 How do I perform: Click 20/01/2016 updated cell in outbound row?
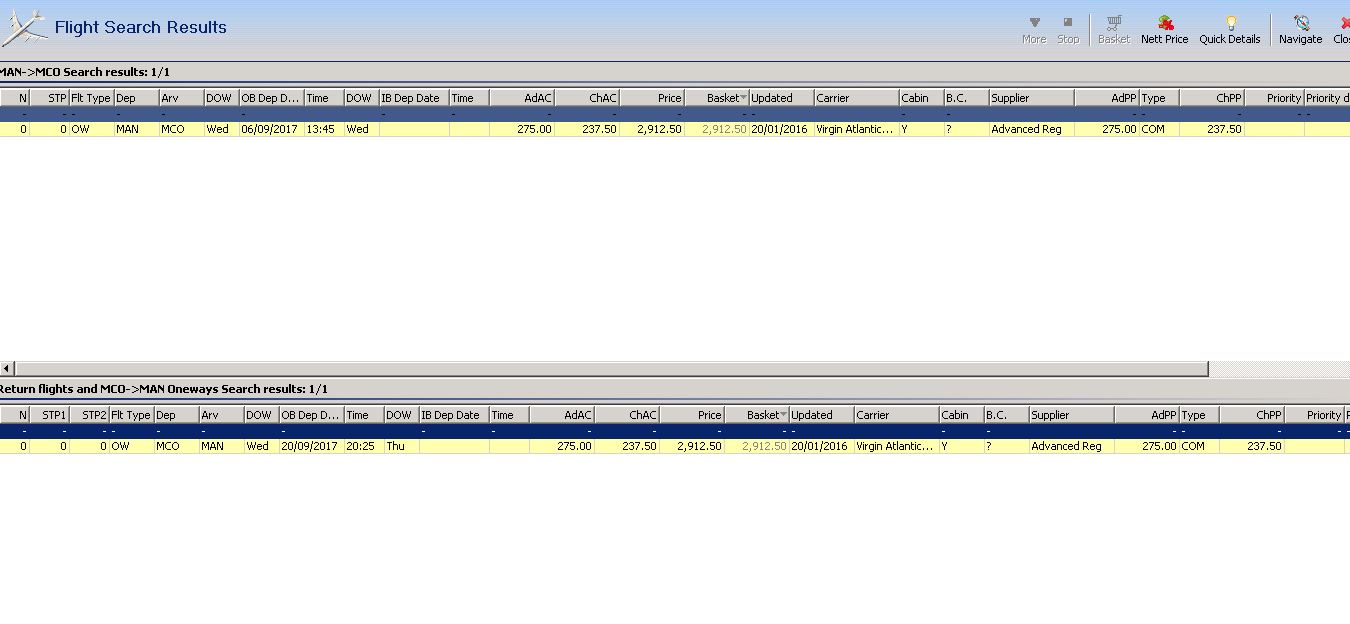click(x=781, y=129)
